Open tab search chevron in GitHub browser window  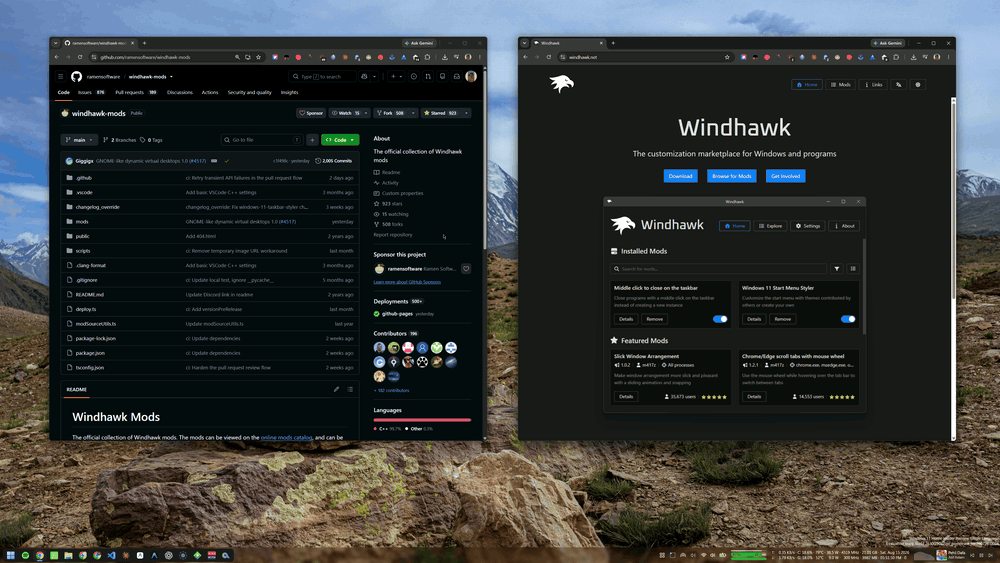[x=55, y=43]
